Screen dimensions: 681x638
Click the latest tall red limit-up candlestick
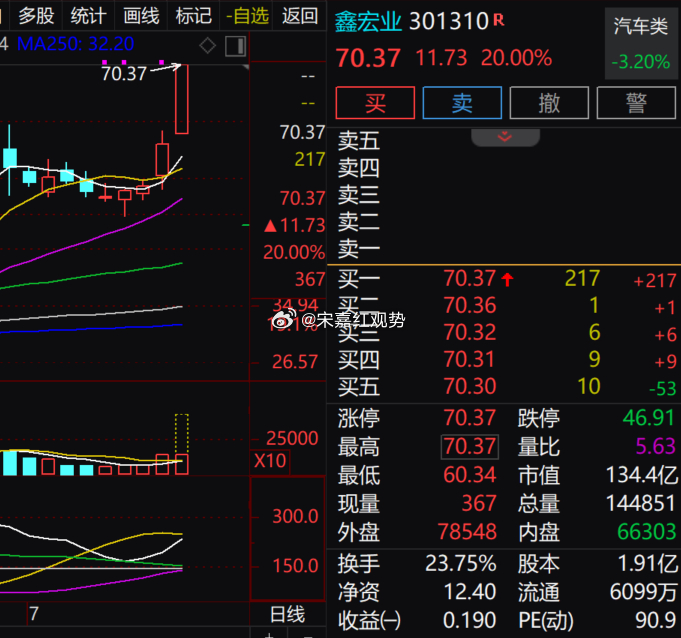coord(182,99)
